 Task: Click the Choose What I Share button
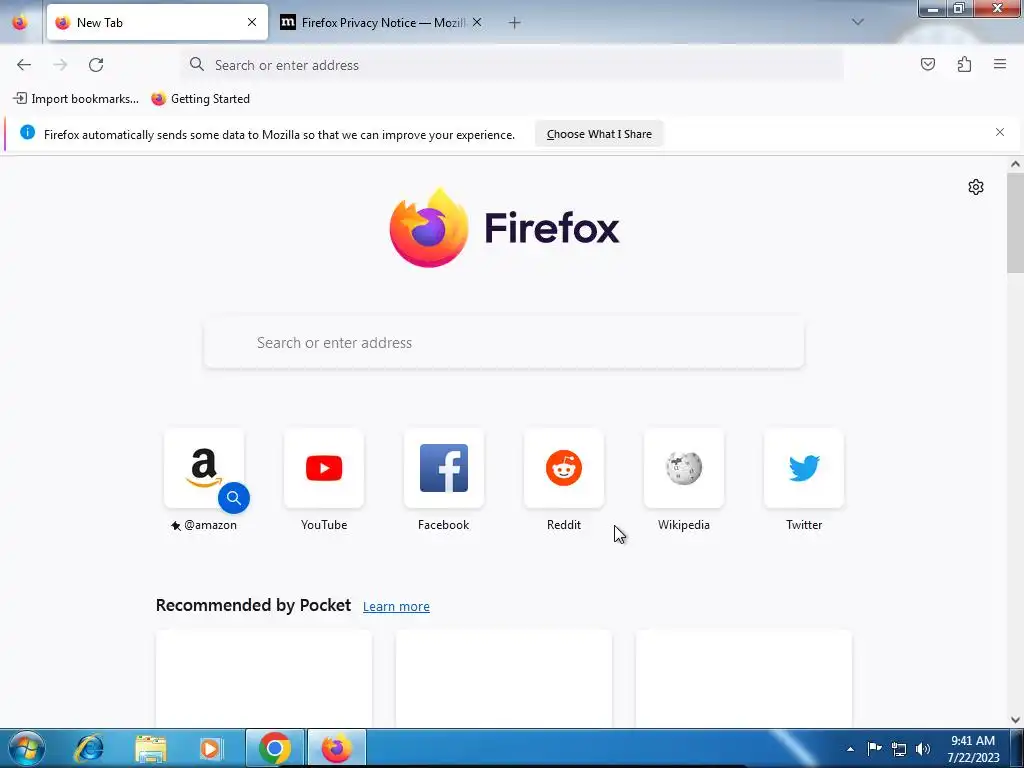click(x=599, y=134)
